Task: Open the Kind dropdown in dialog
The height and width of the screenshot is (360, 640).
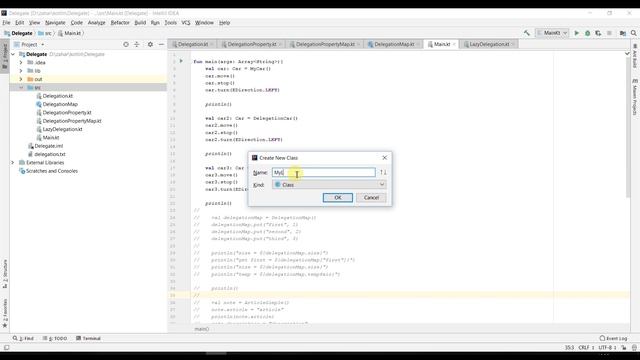Action: 329,184
